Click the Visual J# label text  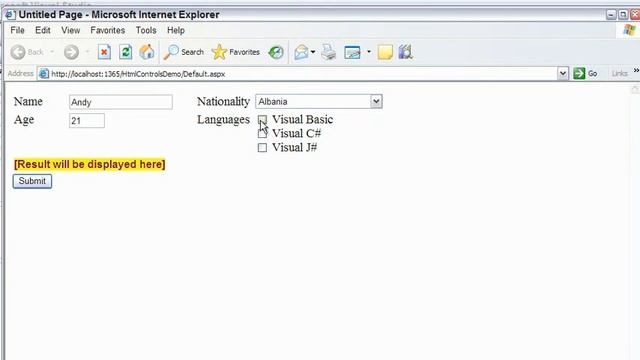coord(294,147)
